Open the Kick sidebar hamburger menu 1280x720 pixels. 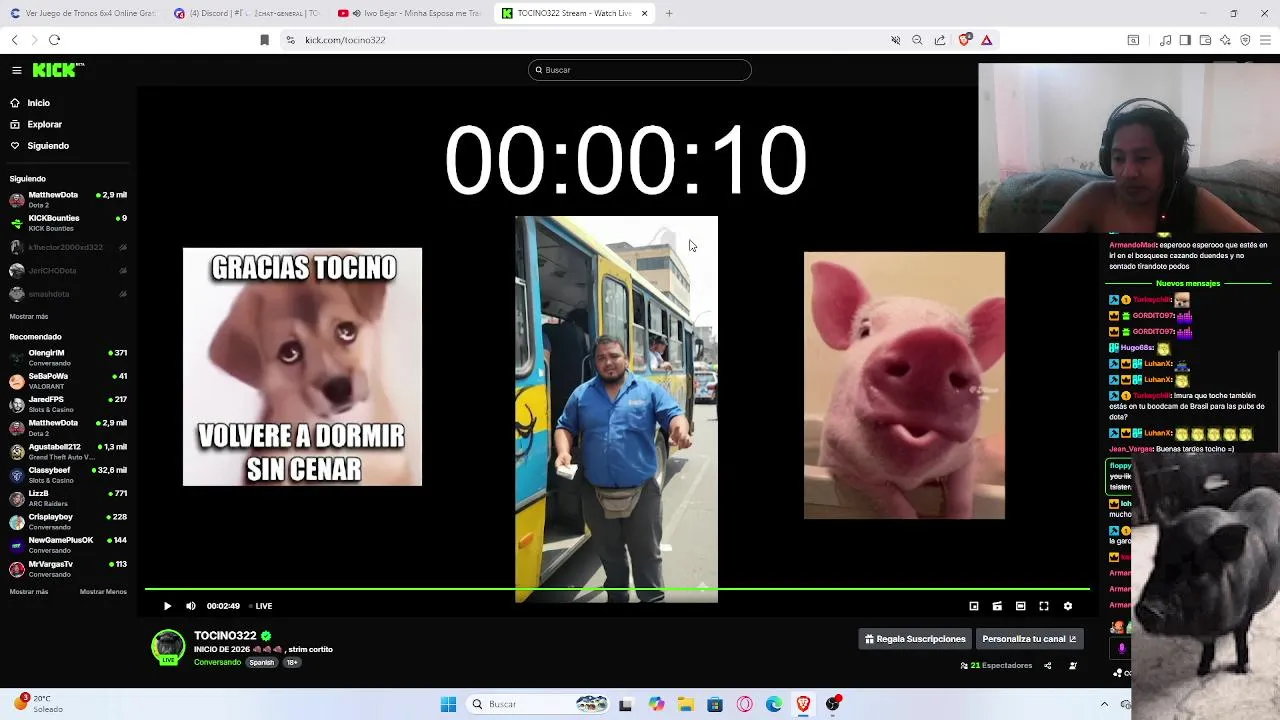point(17,70)
